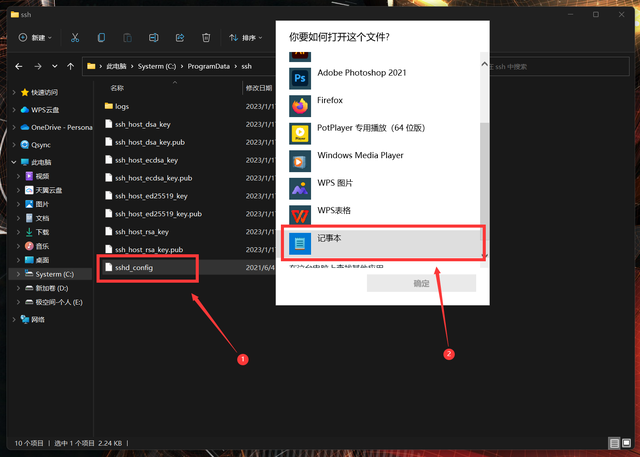Click the Delete trash can icon
640x457 pixels.
(206, 38)
